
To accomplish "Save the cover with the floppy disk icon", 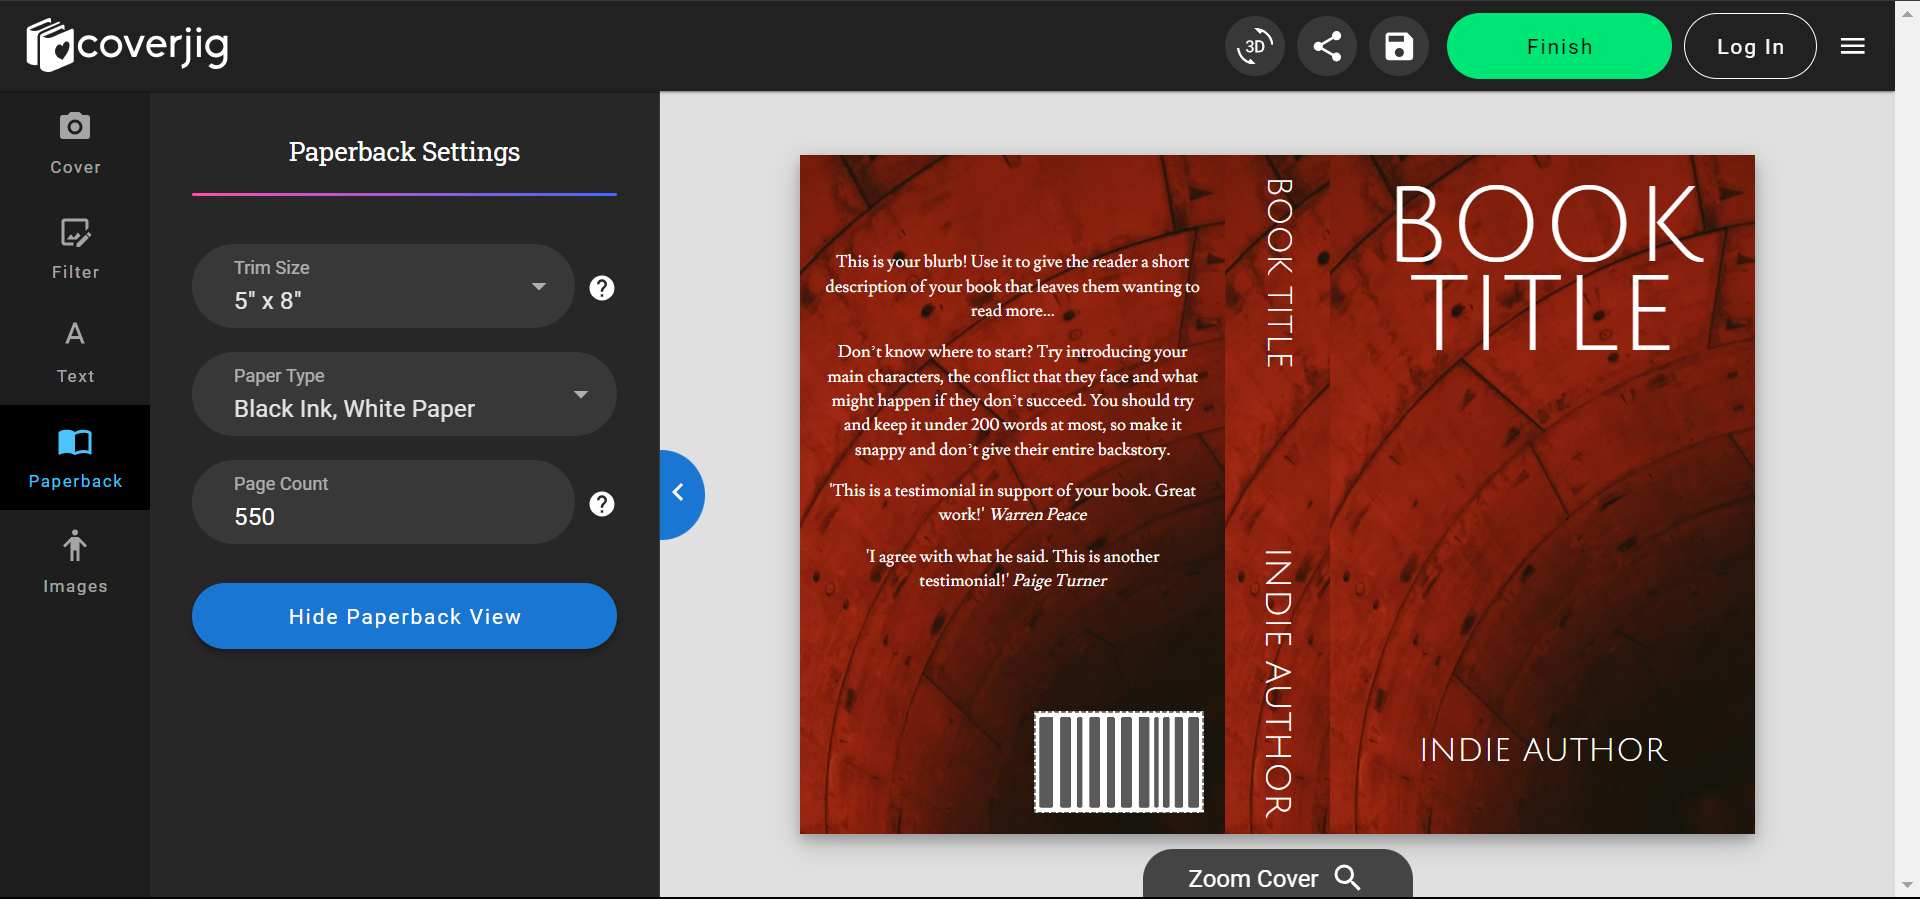I will [x=1399, y=46].
